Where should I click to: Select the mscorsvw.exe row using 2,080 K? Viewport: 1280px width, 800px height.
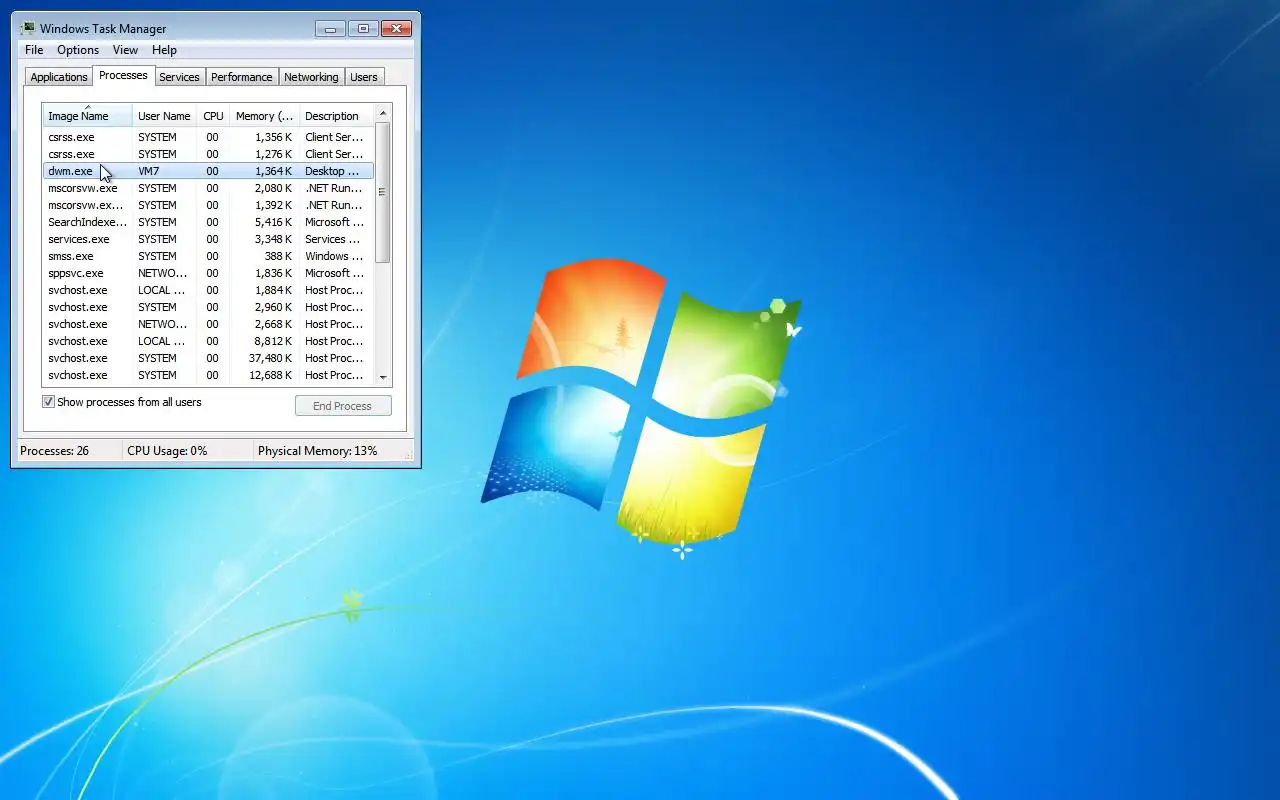click(x=208, y=188)
